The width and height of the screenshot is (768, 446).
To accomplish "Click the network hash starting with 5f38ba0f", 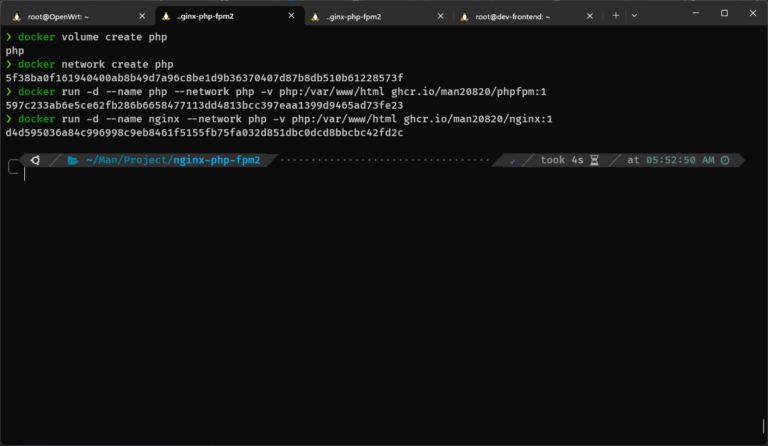I will point(204,78).
